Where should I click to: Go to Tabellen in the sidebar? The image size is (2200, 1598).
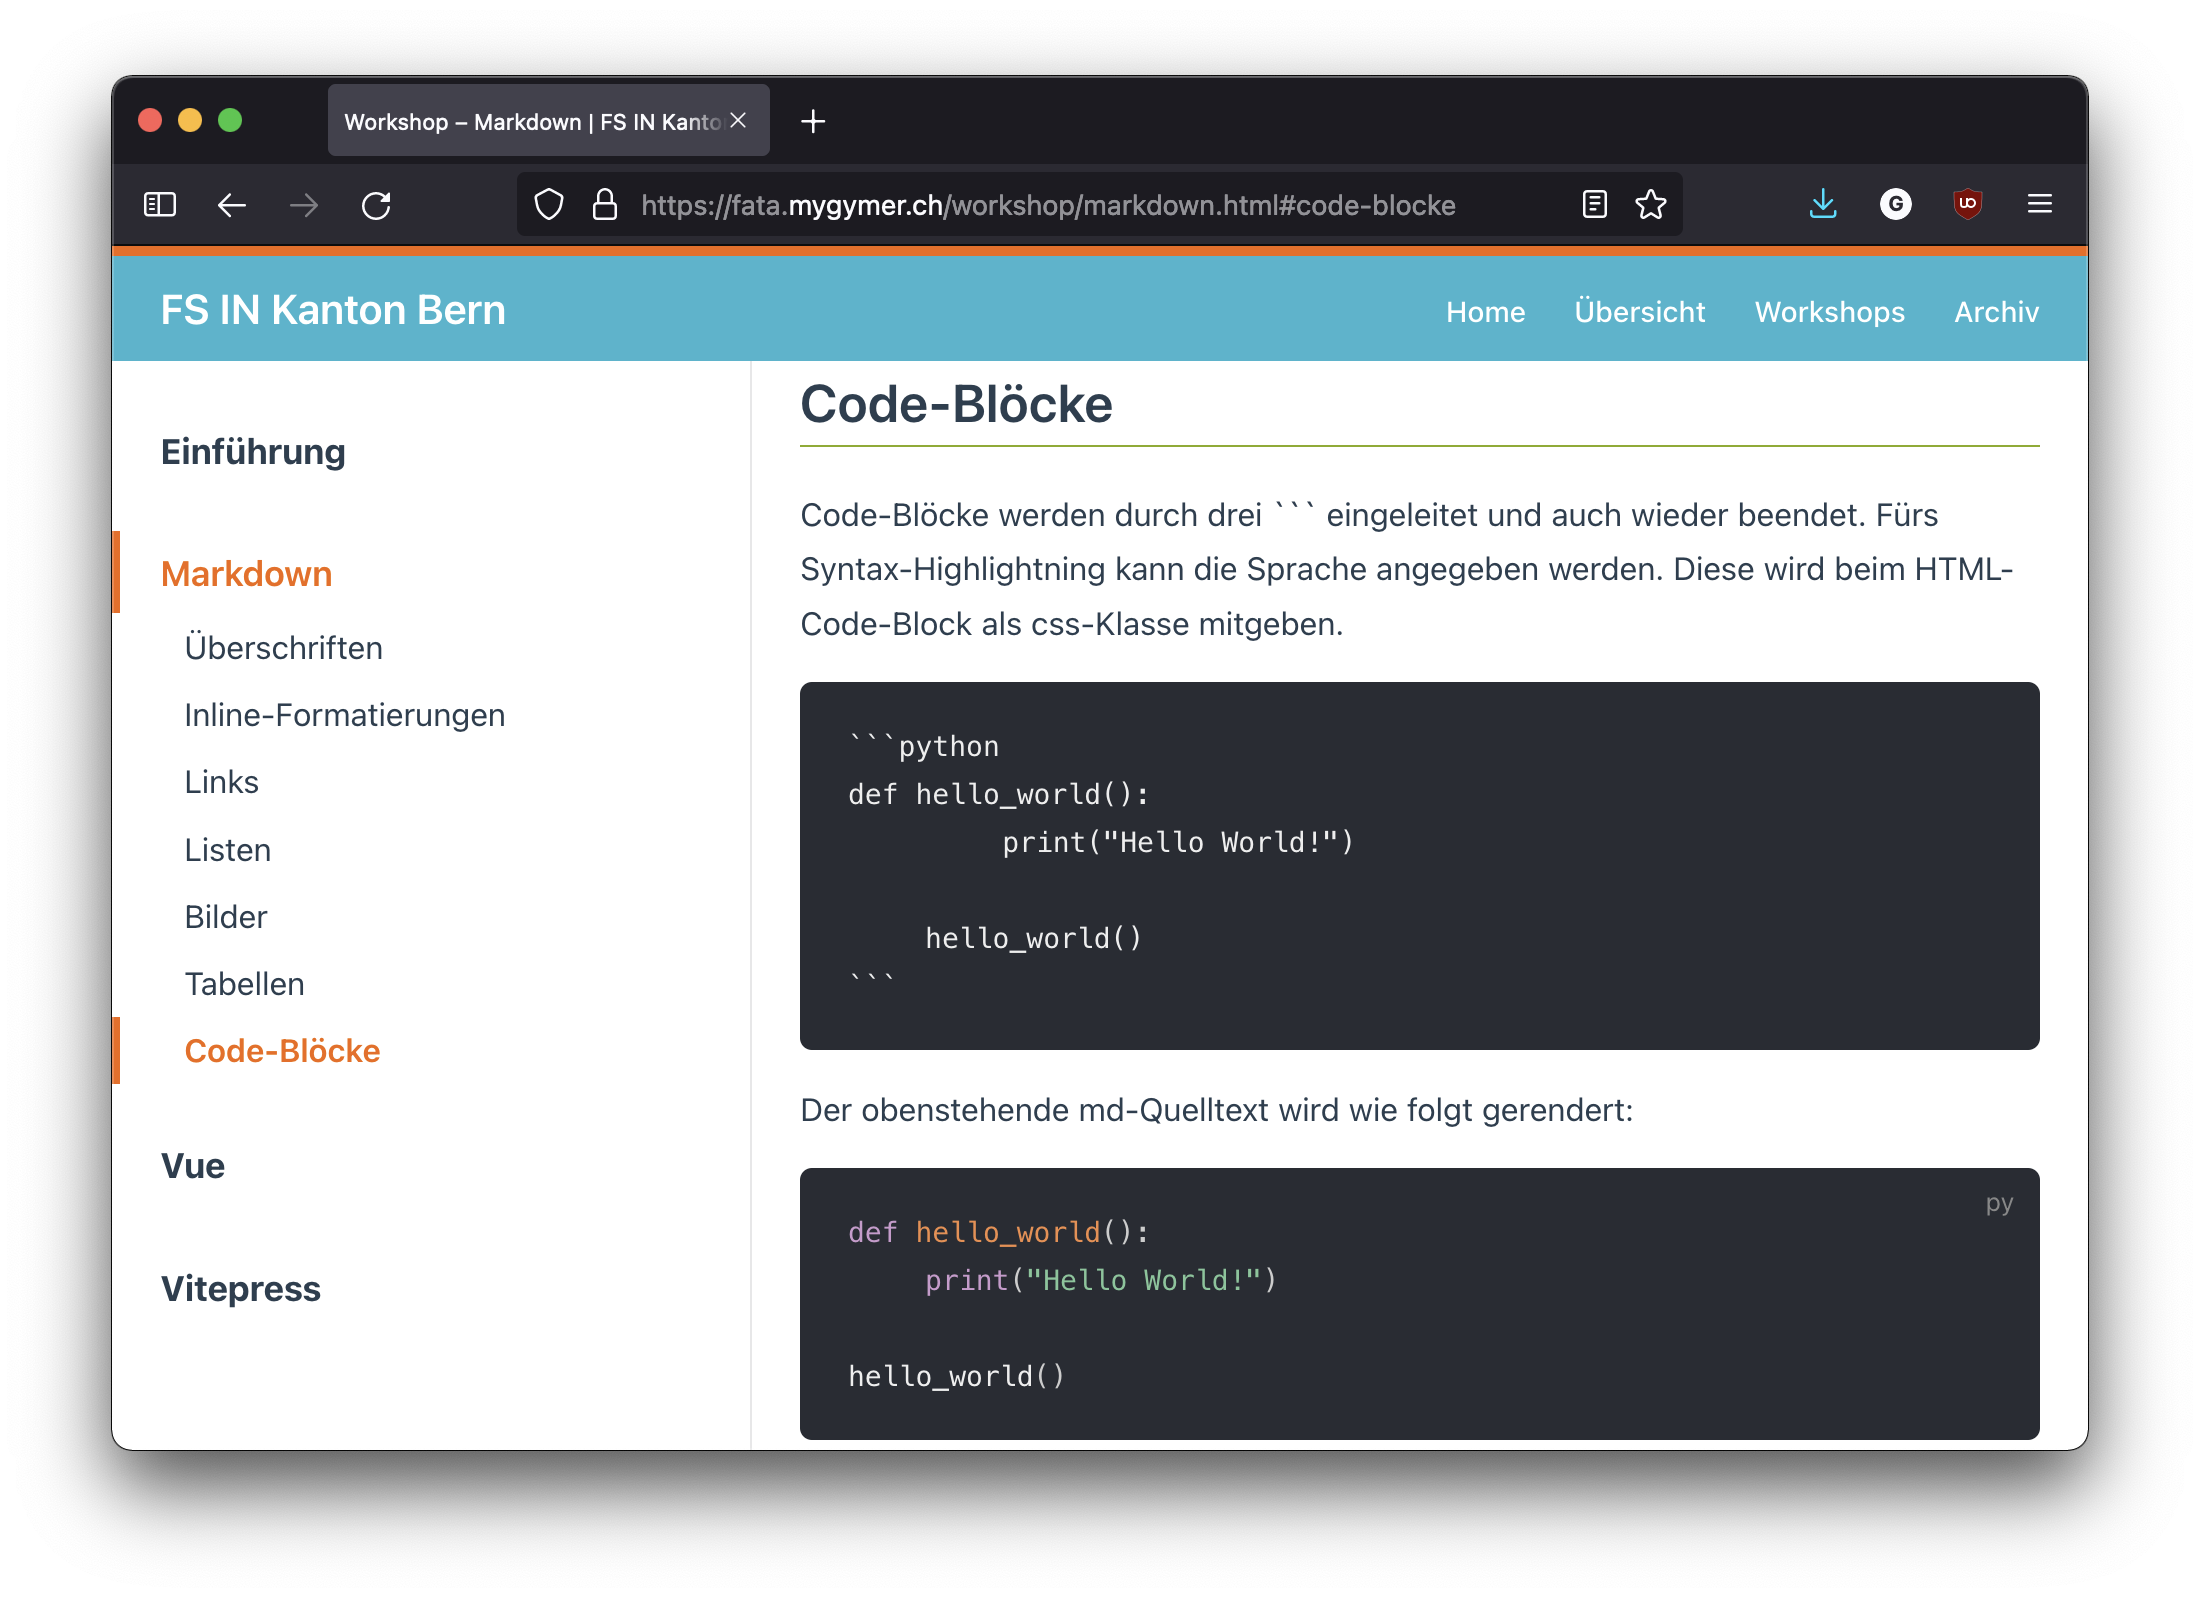pyautogui.click(x=244, y=983)
